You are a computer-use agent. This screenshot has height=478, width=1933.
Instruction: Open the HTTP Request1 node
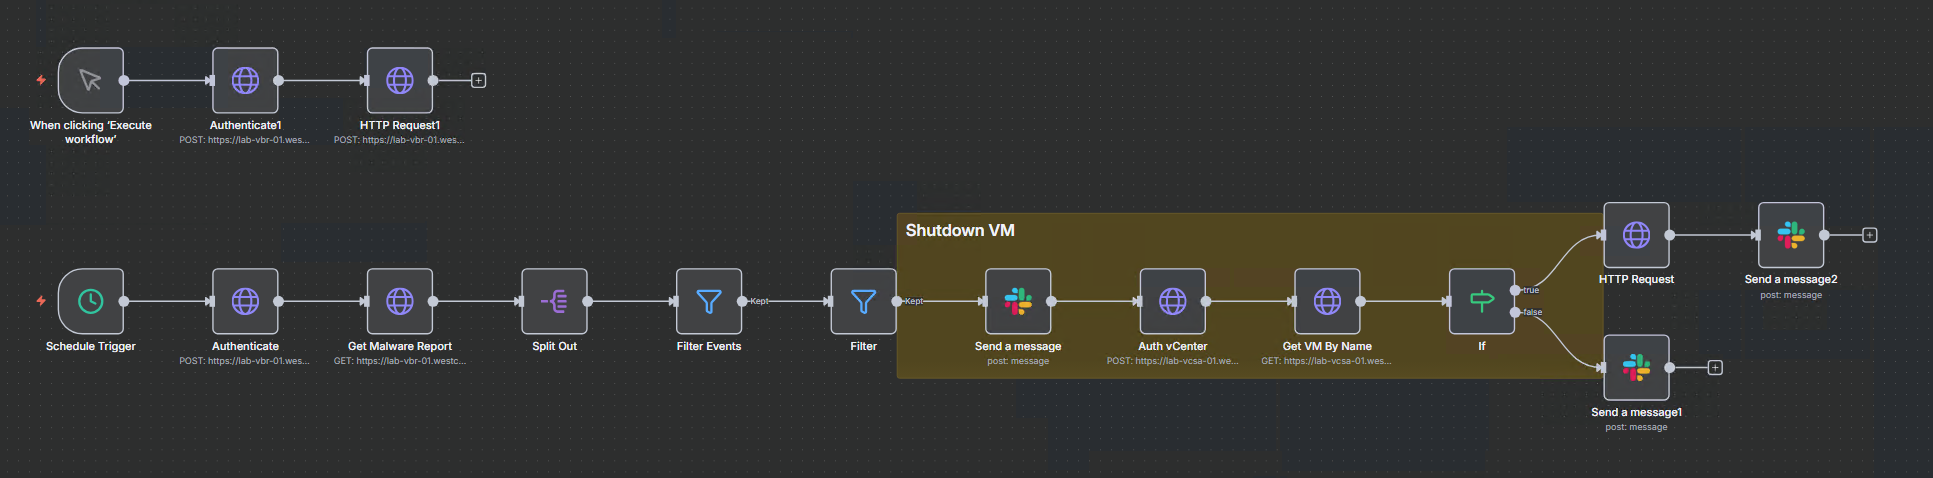tap(400, 80)
